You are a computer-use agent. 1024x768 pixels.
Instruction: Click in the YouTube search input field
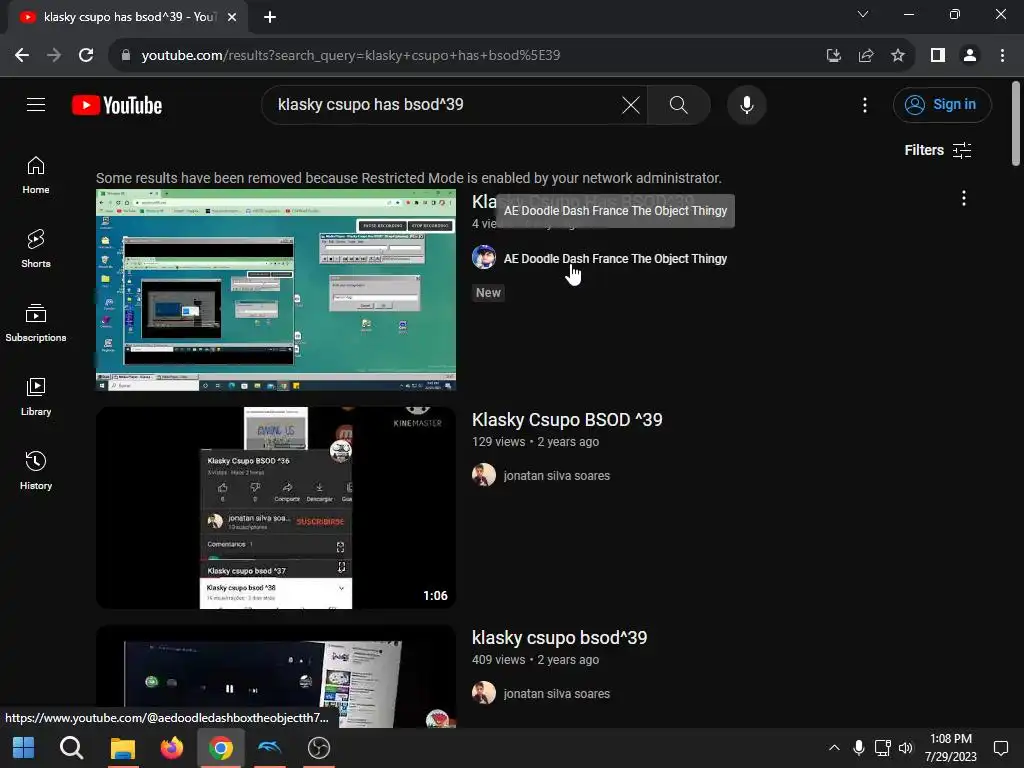click(x=444, y=104)
